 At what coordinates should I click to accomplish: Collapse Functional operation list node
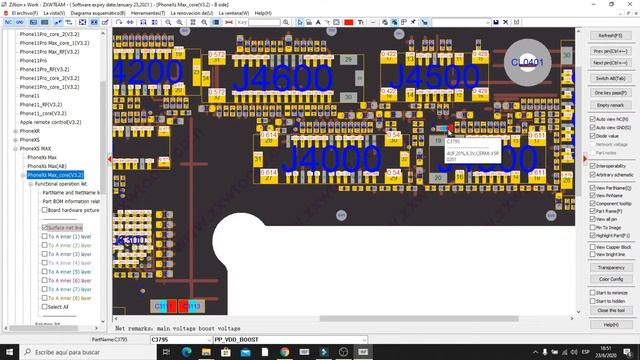click(x=31, y=184)
